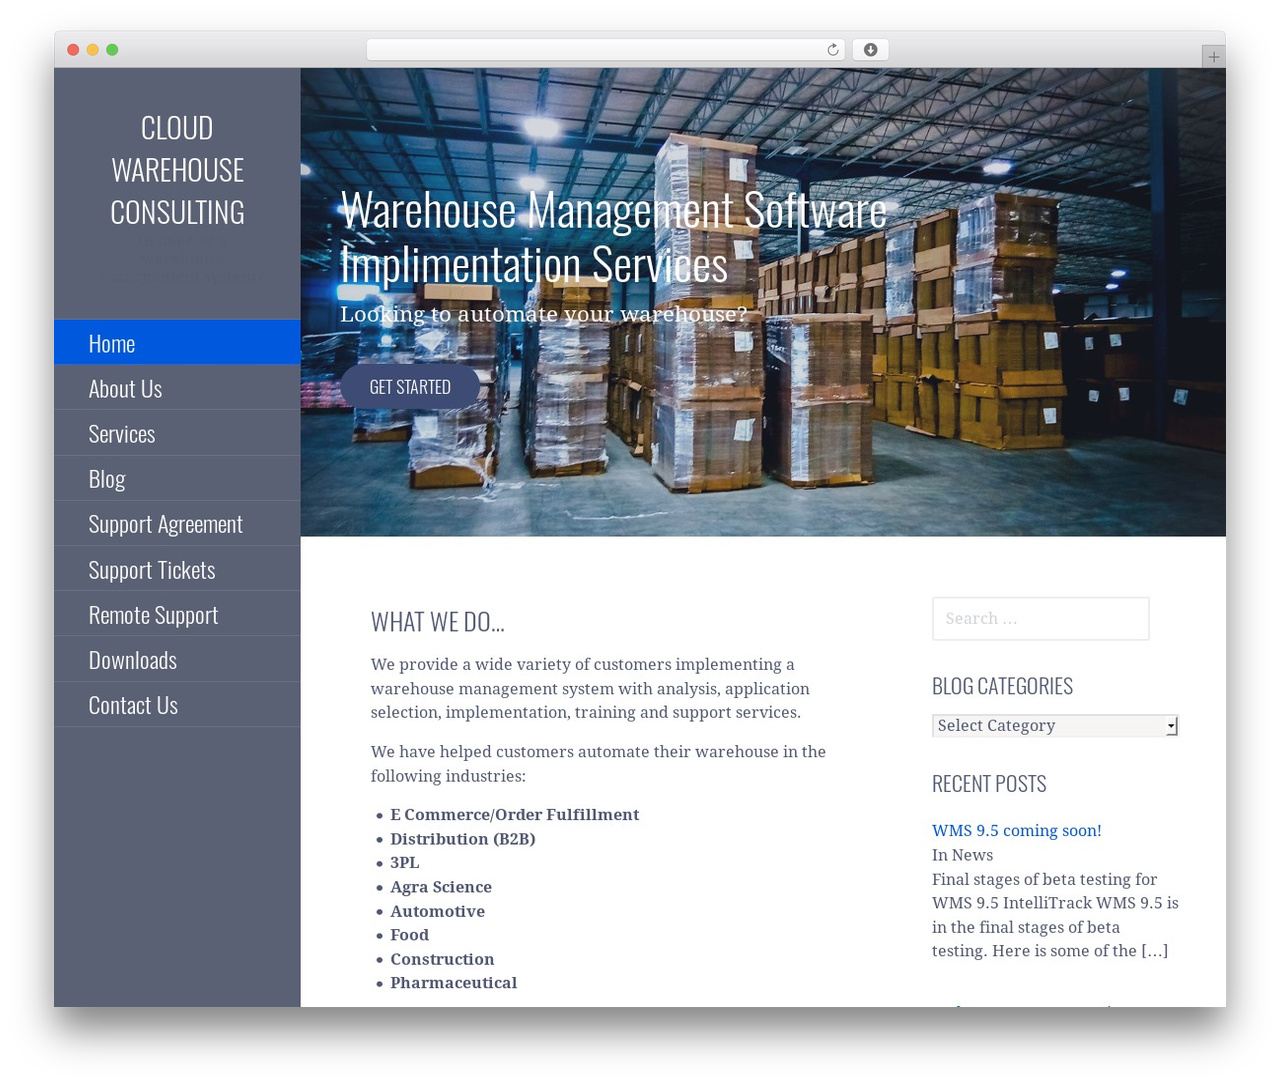Click the 'Pharmaceutical' list item
Viewport: 1280px width, 1084px height.
point(453,983)
